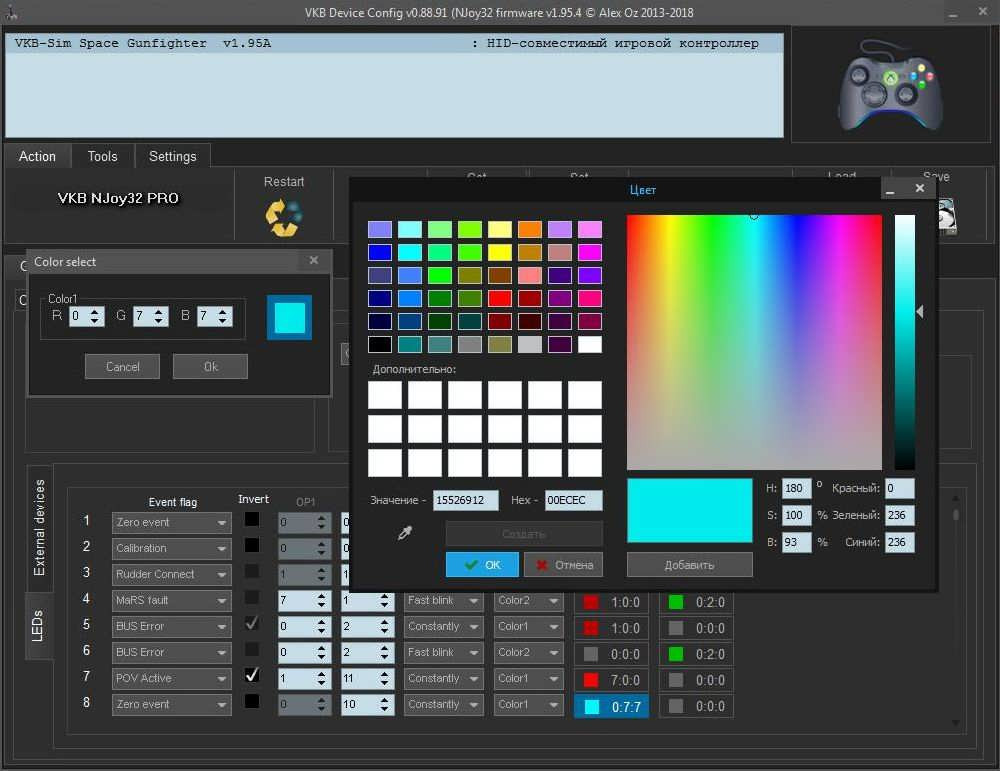Switch to External devices vertical tab
Screen dimensions: 1000x771
point(39,527)
